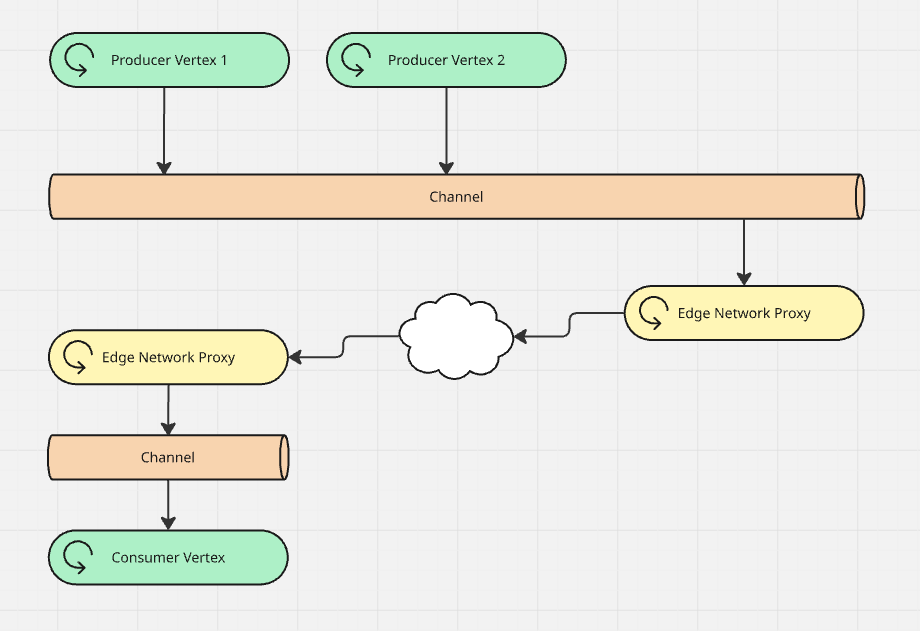Click the left 'Edge Network Proxy' label text

(168, 357)
